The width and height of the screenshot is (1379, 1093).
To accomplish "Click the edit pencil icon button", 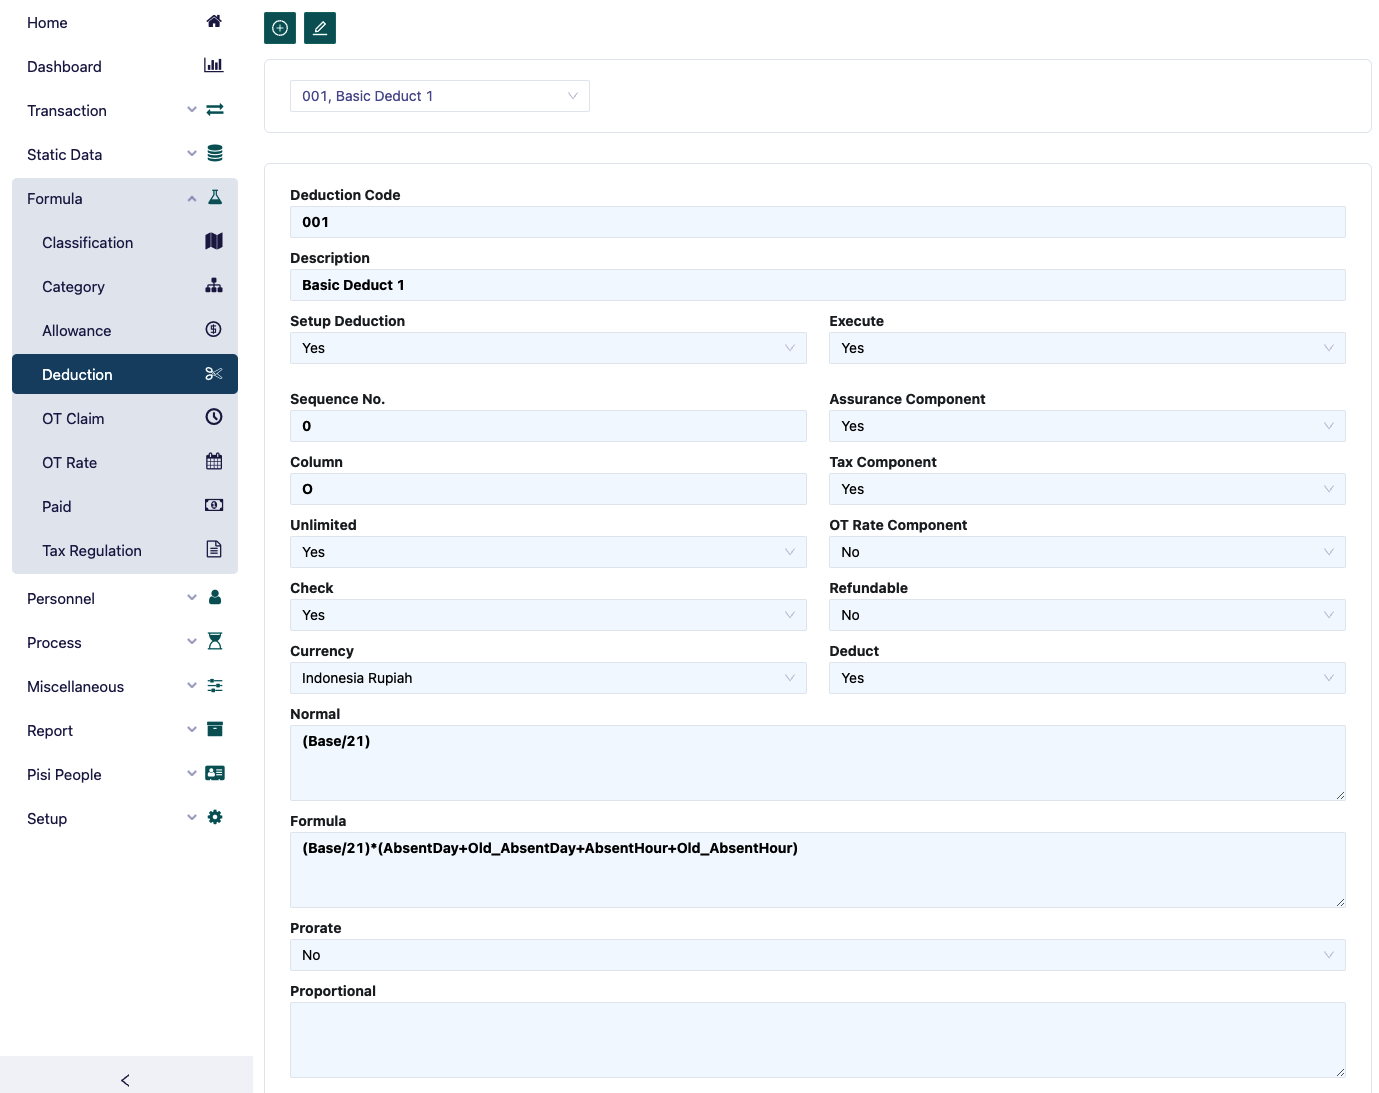I will [x=320, y=28].
